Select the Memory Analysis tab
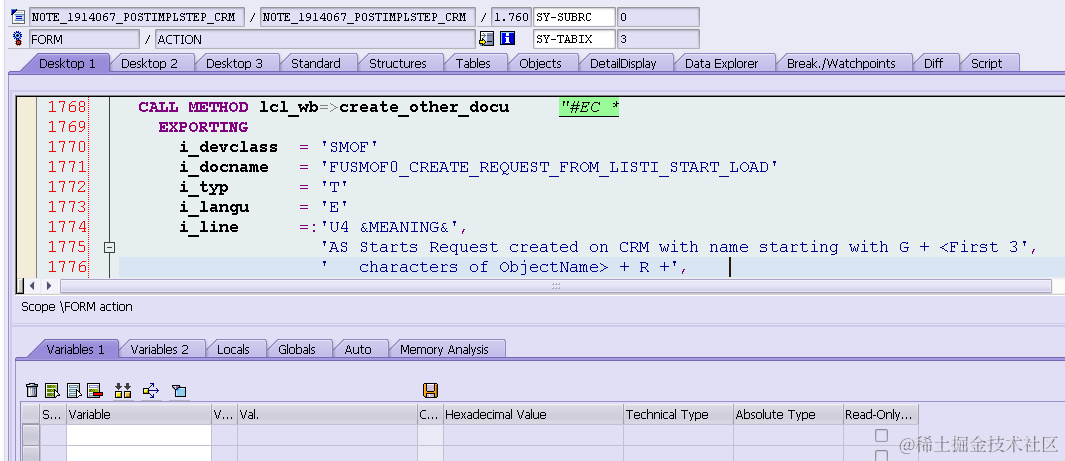Viewport: 1065px width, 461px height. (x=444, y=349)
